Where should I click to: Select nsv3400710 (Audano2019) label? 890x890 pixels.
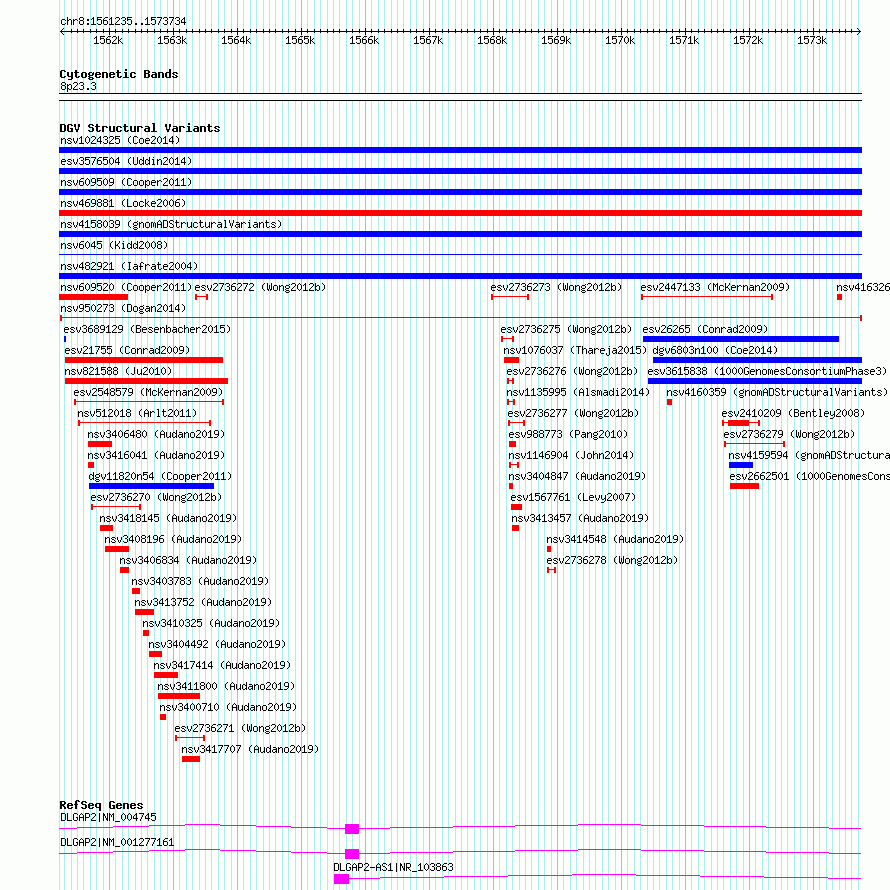point(228,707)
